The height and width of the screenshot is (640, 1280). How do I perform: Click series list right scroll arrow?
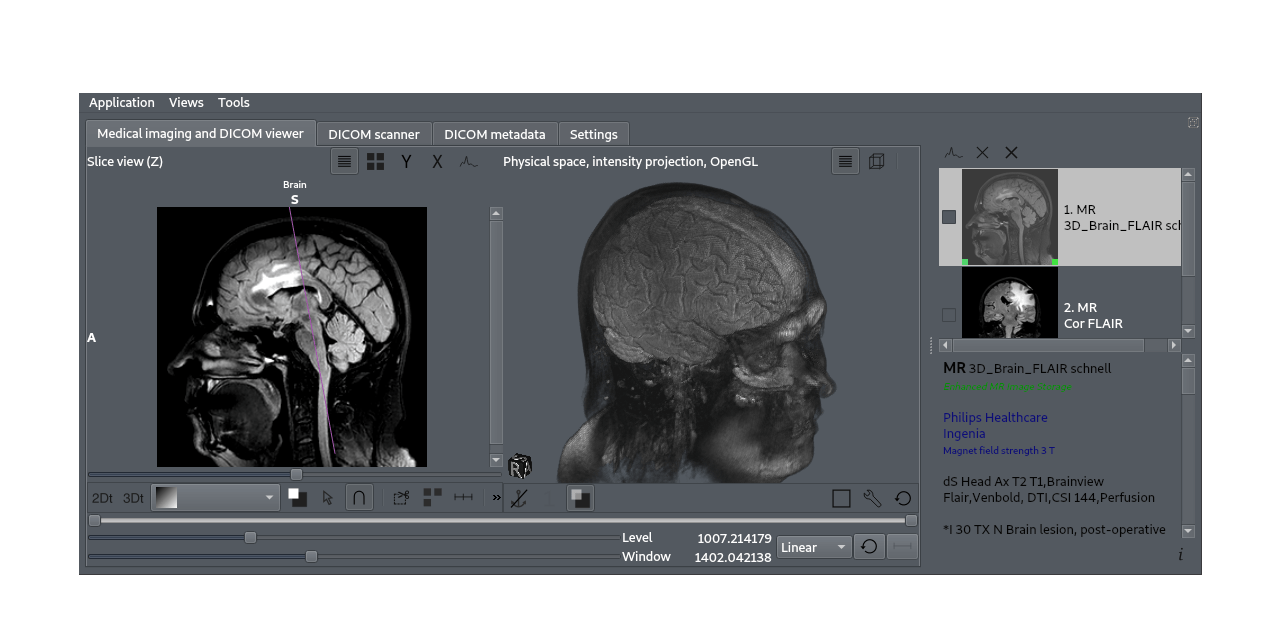coord(1174,345)
